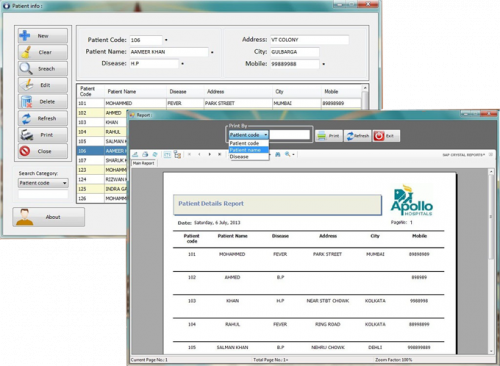Viewport: 500px width, 366px height.
Task: Click the Crystal Reports refresh report icon
Action: (x=155, y=154)
